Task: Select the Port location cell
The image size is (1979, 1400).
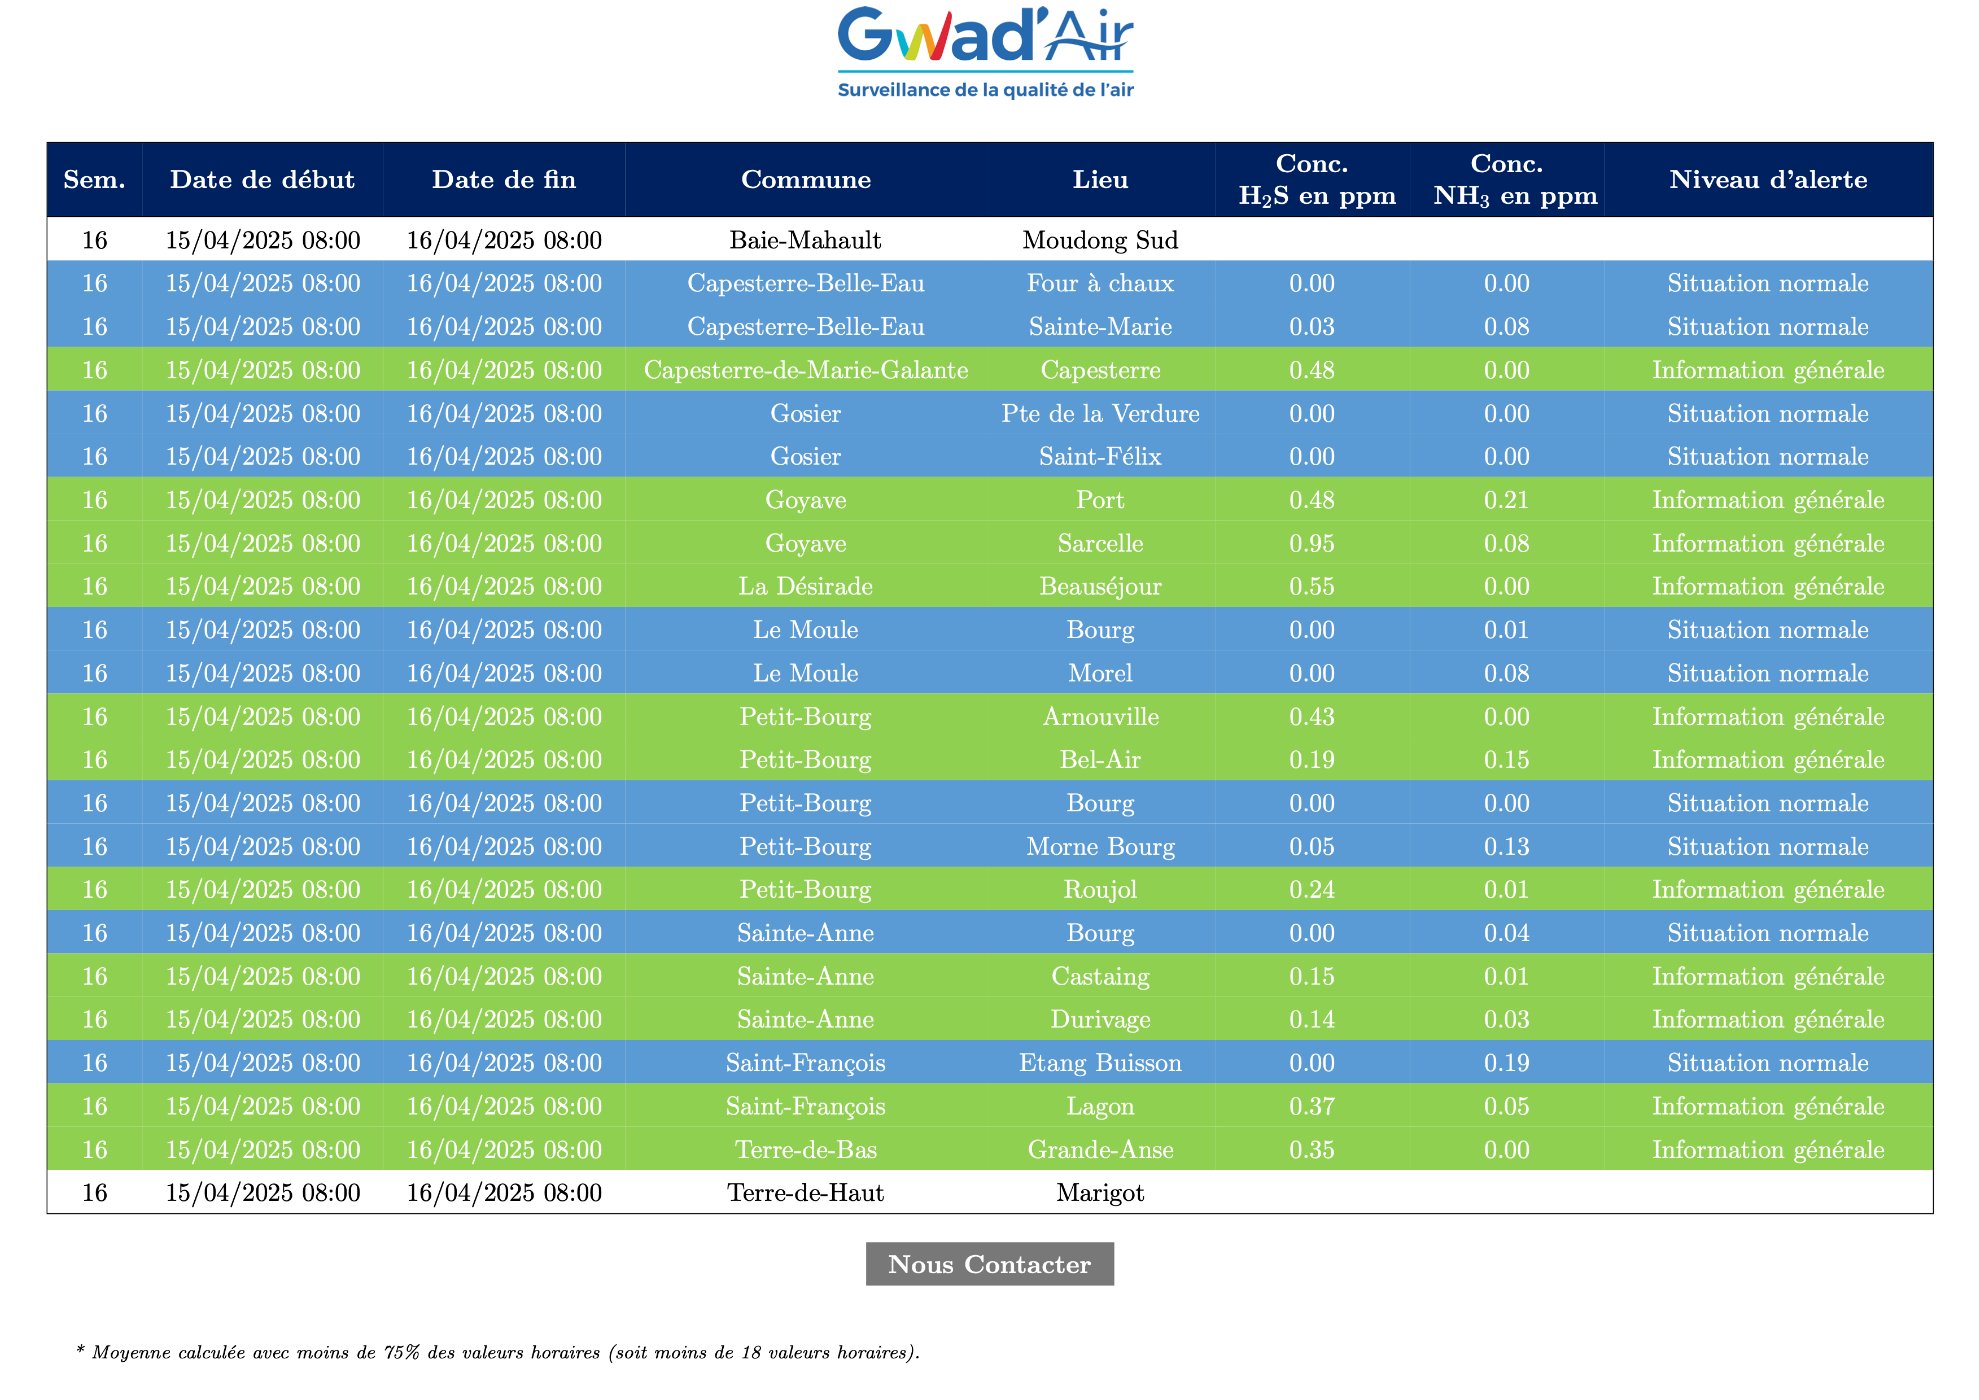Action: click(1100, 500)
